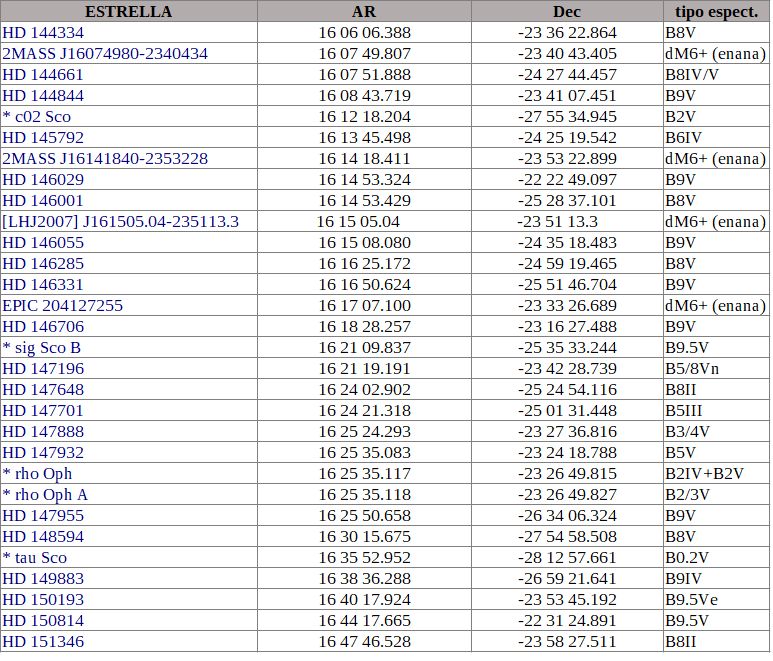Click the AR column header
Image resolution: width=773 pixels, height=661 pixels.
pos(364,11)
